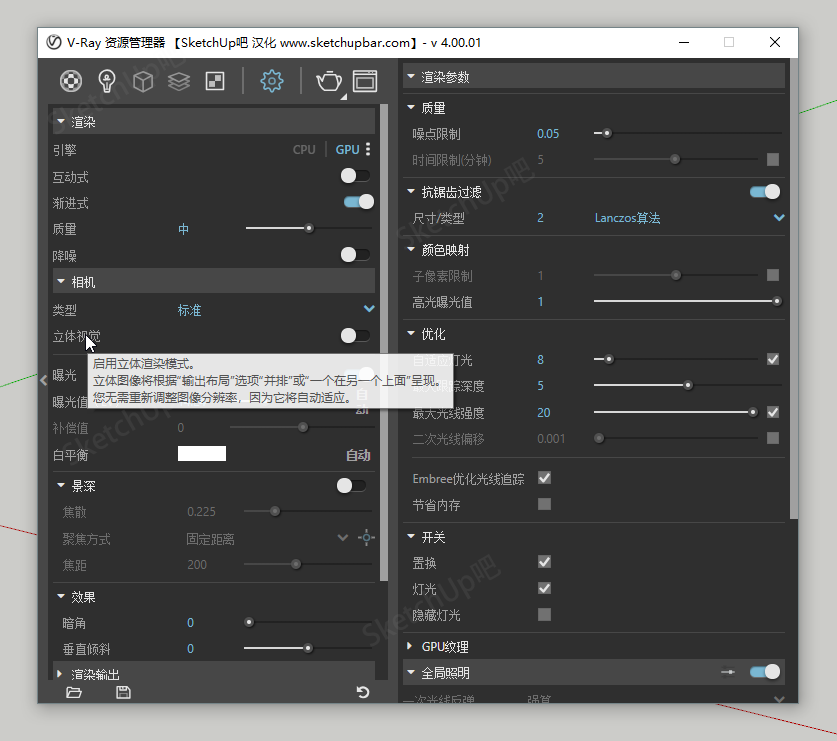Click the 暗角 vignetting slider handle
The height and width of the screenshot is (741, 837).
pyautogui.click(x=249, y=622)
